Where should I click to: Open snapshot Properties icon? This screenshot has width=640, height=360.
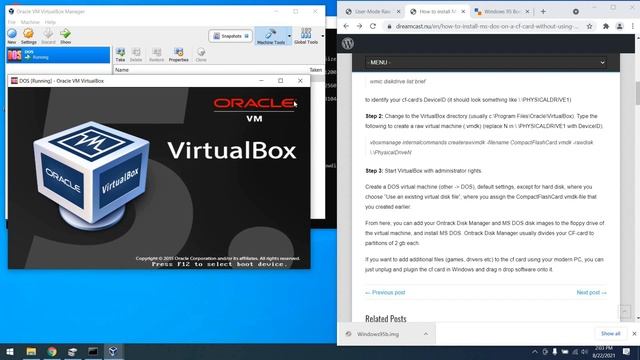point(179,55)
